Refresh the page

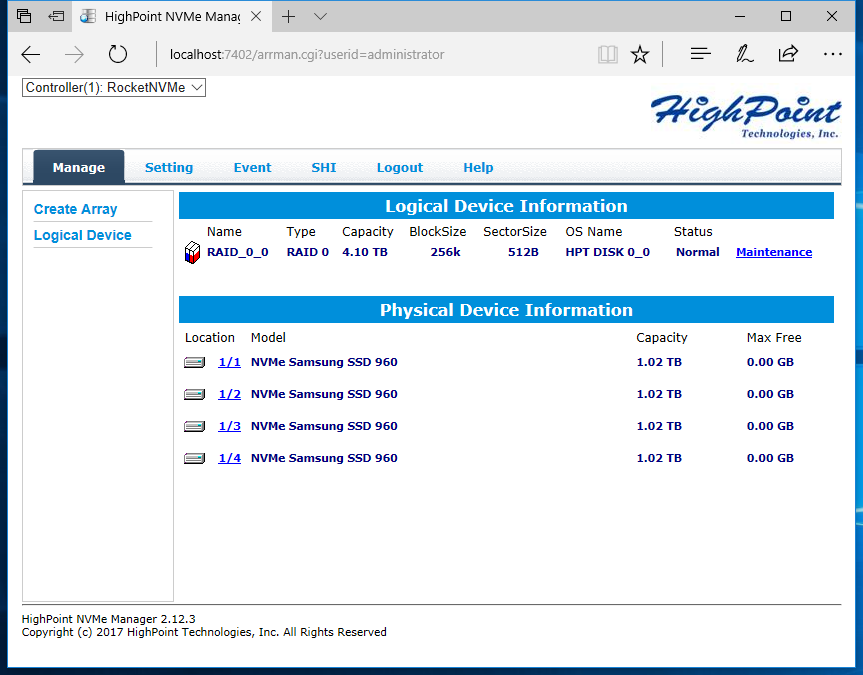(x=118, y=55)
